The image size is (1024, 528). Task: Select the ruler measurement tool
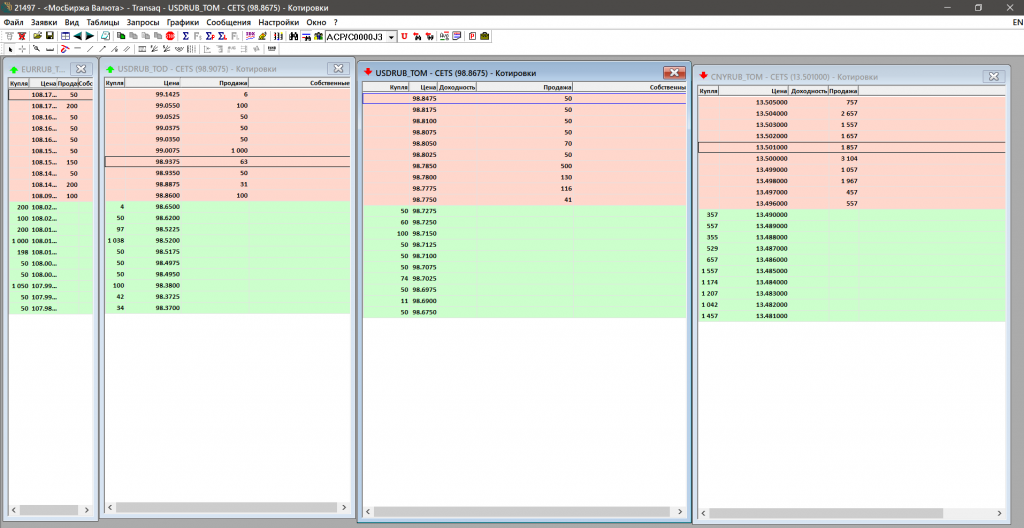click(x=50, y=49)
